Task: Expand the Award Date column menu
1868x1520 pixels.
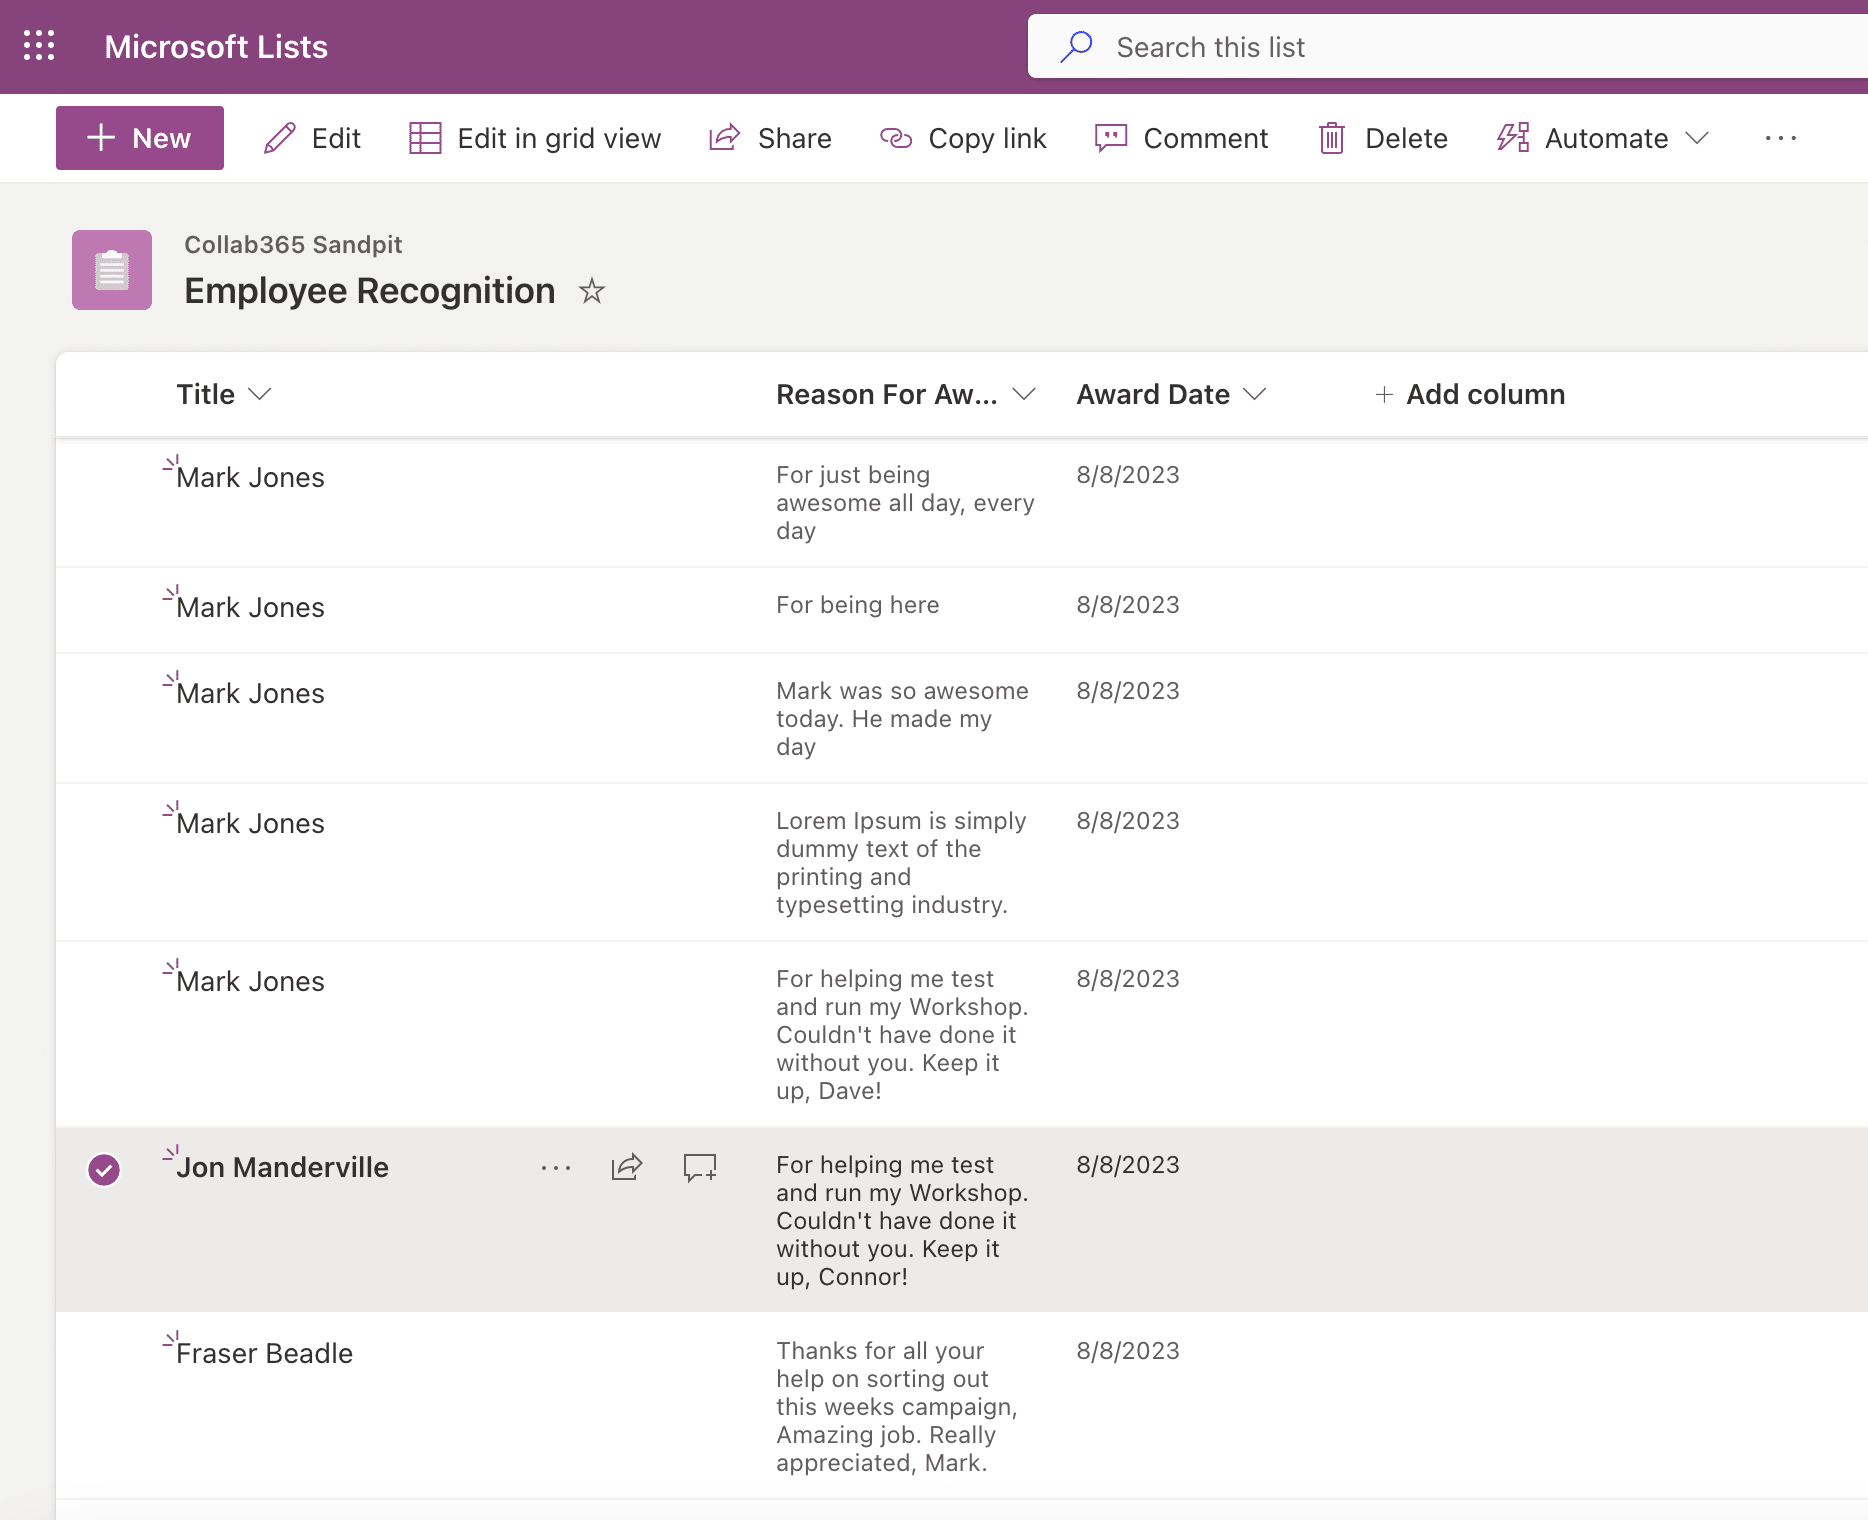Action: click(x=1257, y=394)
